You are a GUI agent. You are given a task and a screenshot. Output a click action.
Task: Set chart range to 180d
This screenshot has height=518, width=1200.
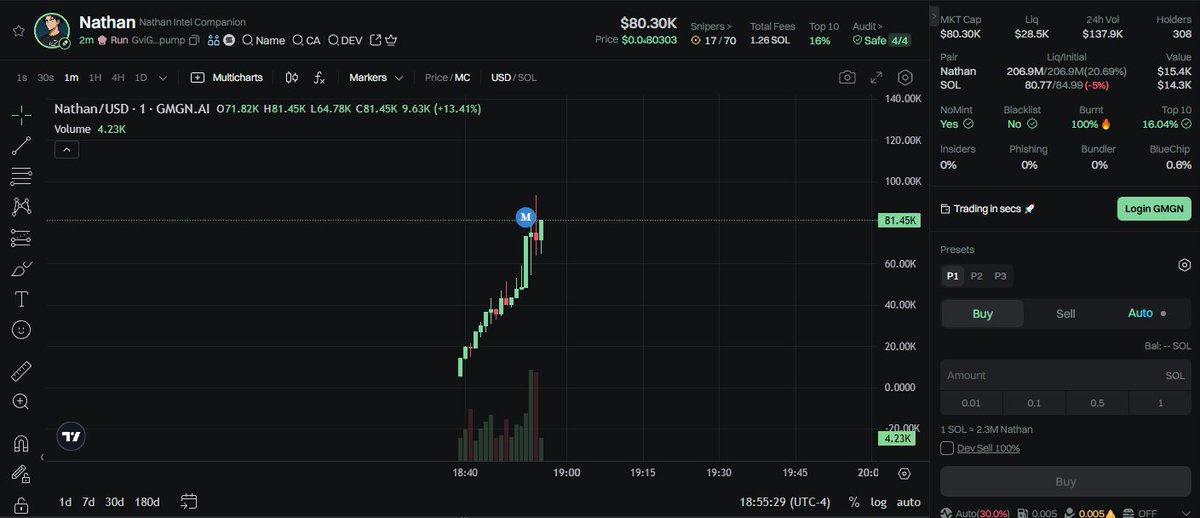(147, 501)
